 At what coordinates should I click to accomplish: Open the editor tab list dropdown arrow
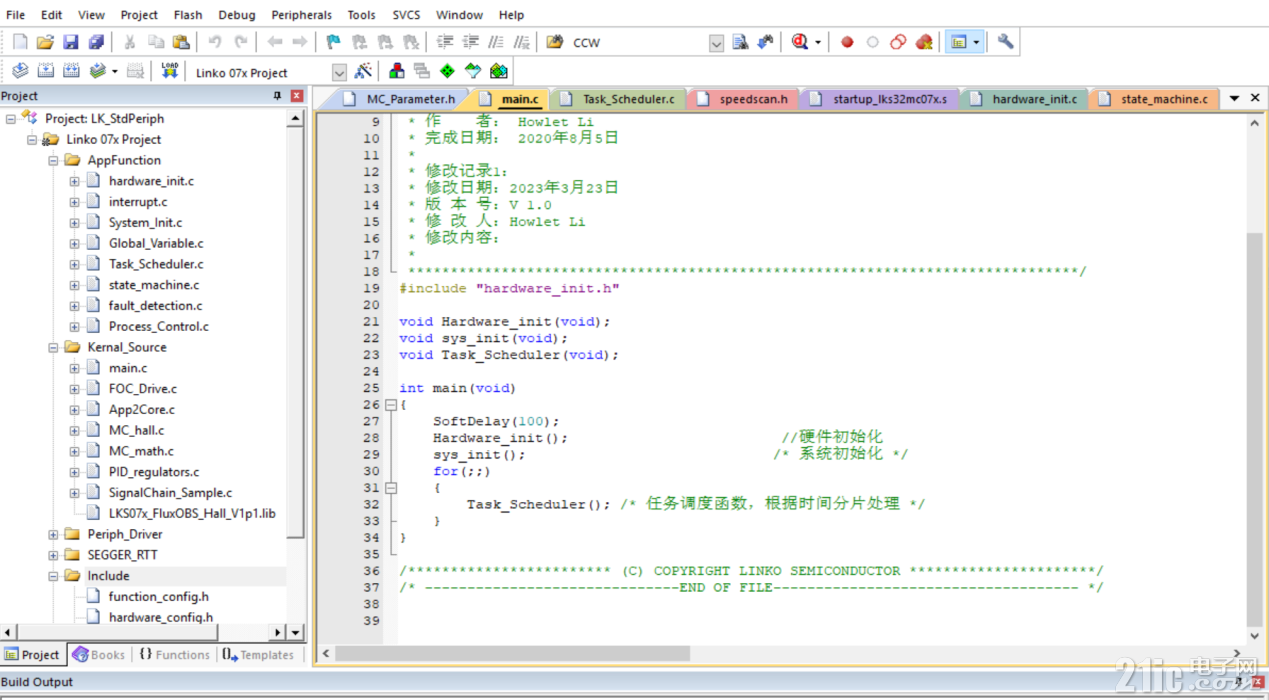(1235, 98)
